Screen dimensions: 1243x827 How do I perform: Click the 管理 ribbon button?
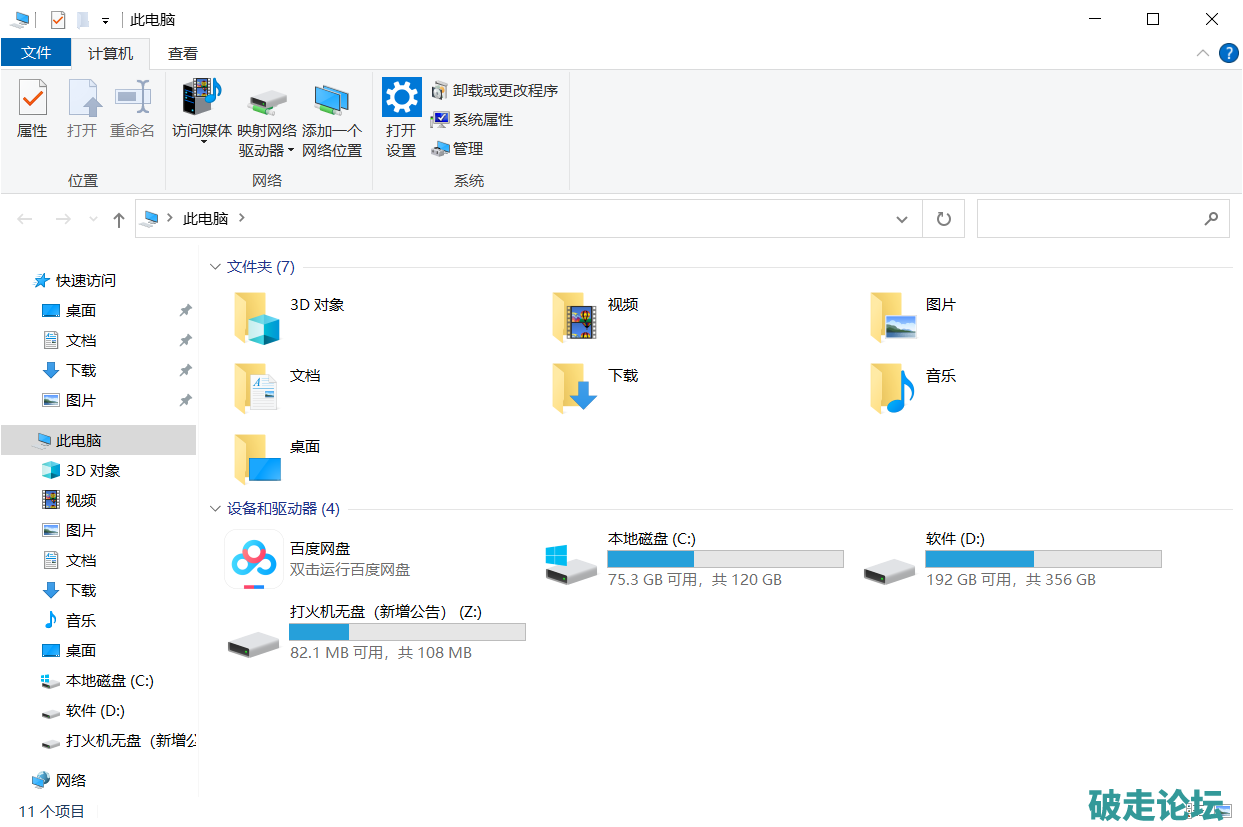pyautogui.click(x=457, y=149)
